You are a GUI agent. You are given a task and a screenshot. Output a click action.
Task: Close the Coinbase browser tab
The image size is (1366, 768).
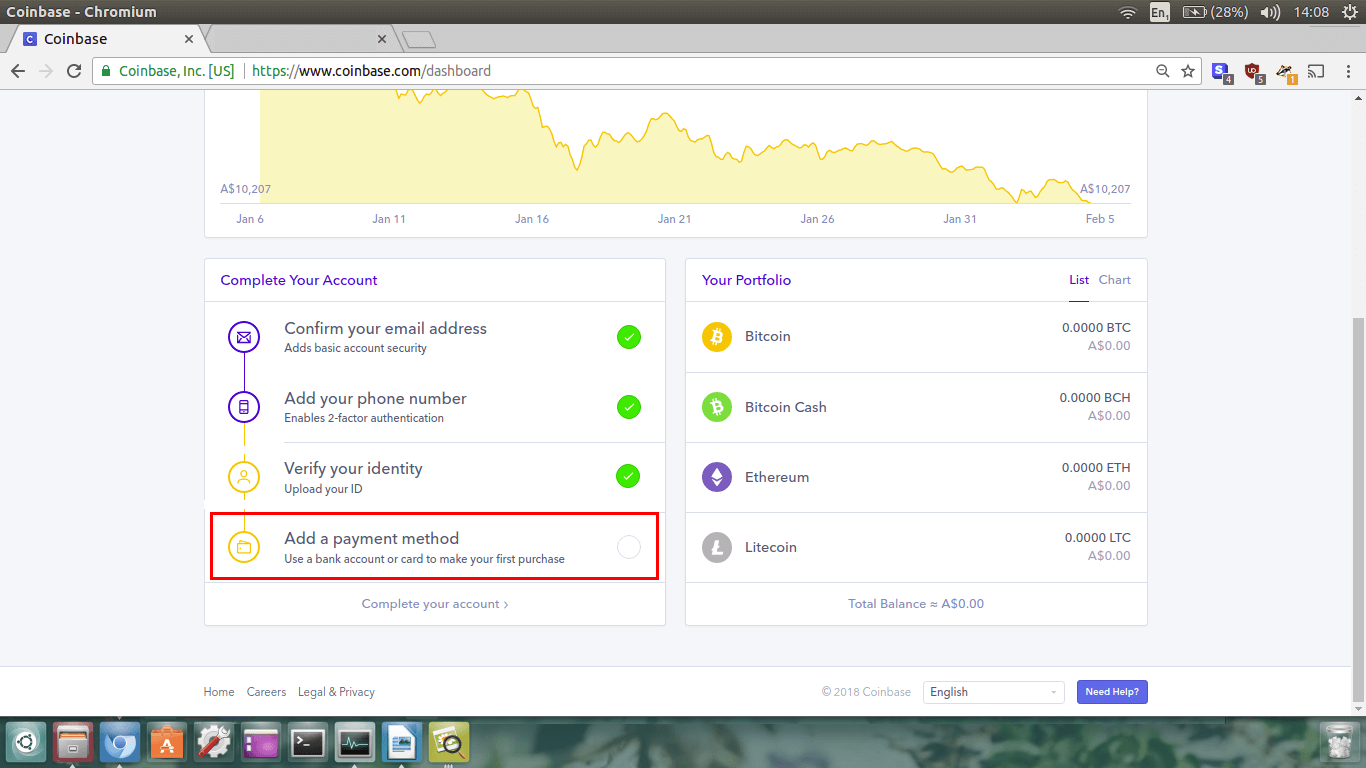(187, 39)
